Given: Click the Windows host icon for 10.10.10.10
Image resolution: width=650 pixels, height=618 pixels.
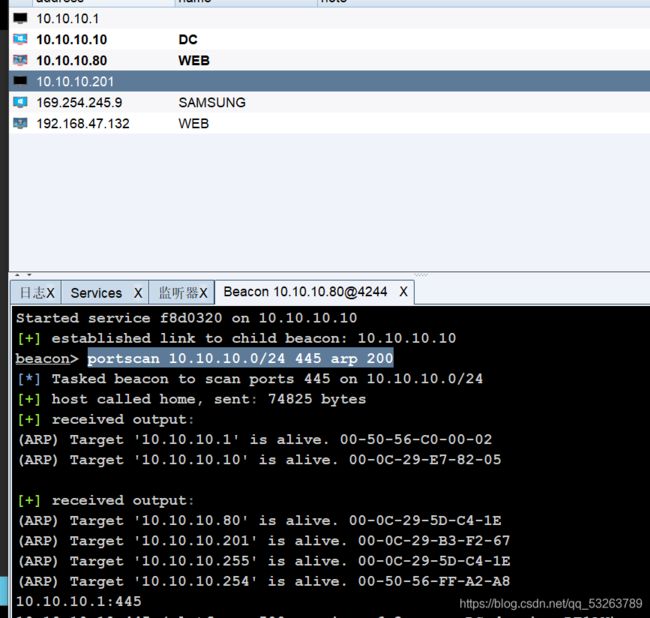Looking at the screenshot, I should click(x=20, y=39).
